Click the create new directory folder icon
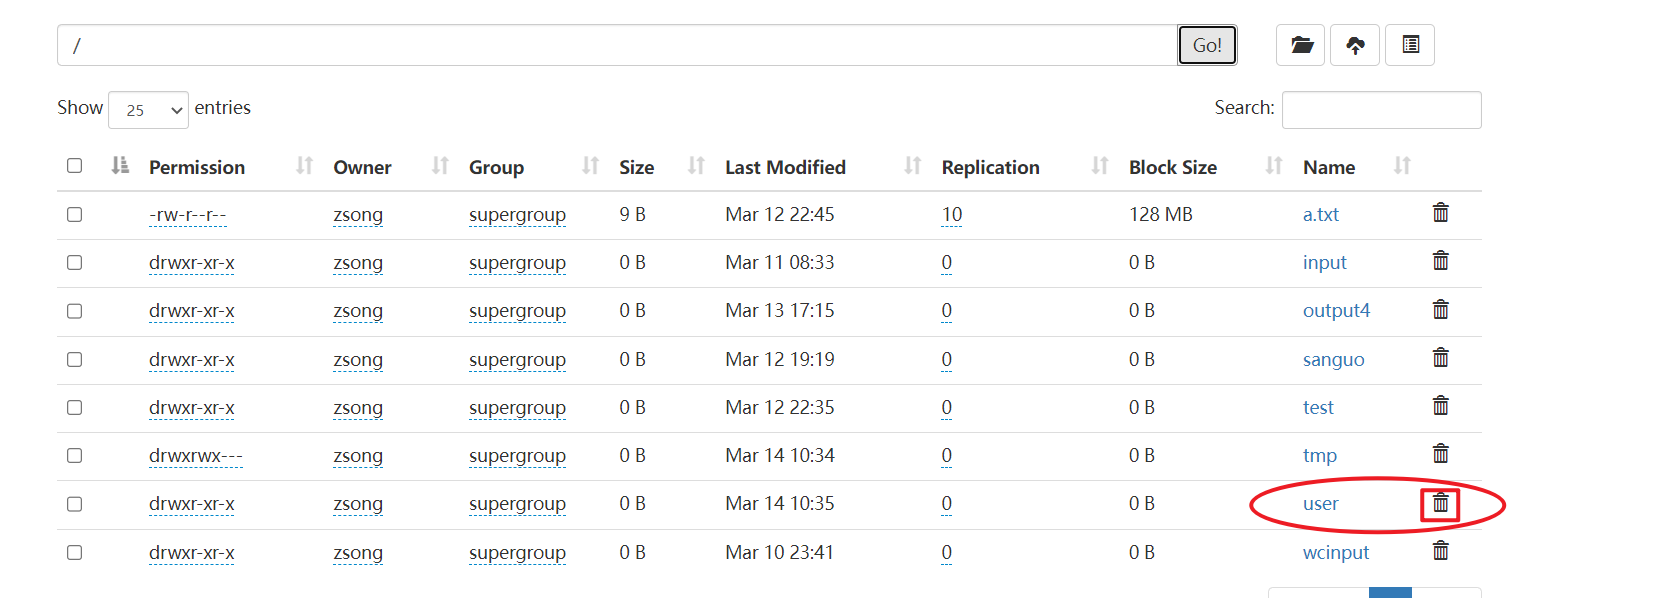This screenshot has height=598, width=1675. pos(1301,45)
